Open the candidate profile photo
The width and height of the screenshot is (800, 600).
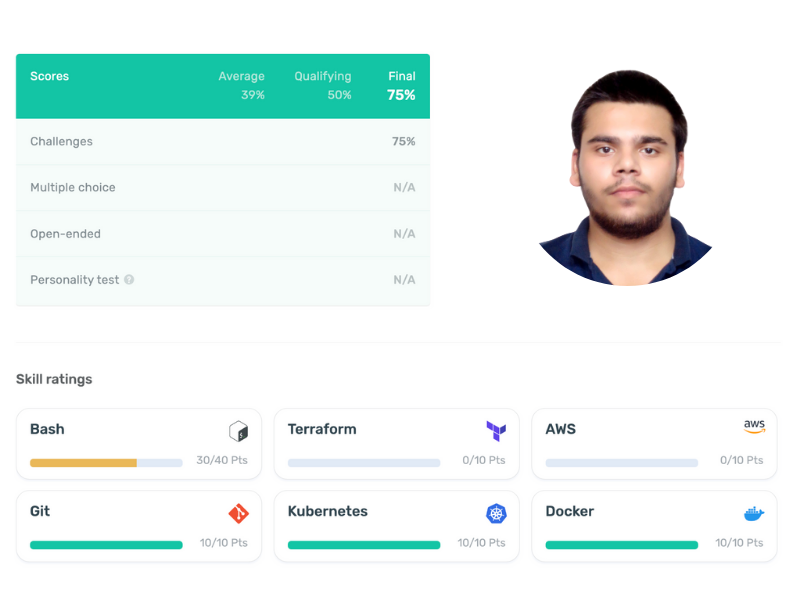click(627, 178)
